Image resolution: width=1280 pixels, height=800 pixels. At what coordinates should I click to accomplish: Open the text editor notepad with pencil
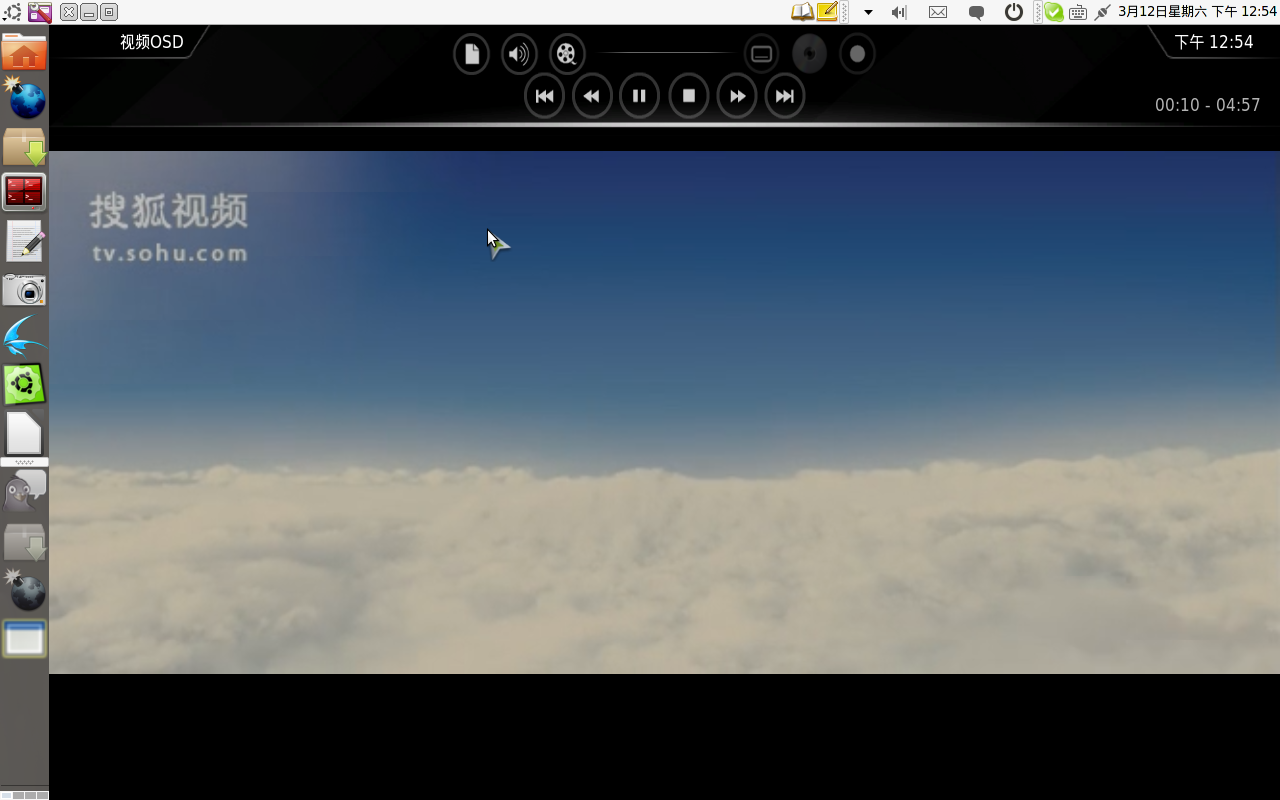(24, 241)
